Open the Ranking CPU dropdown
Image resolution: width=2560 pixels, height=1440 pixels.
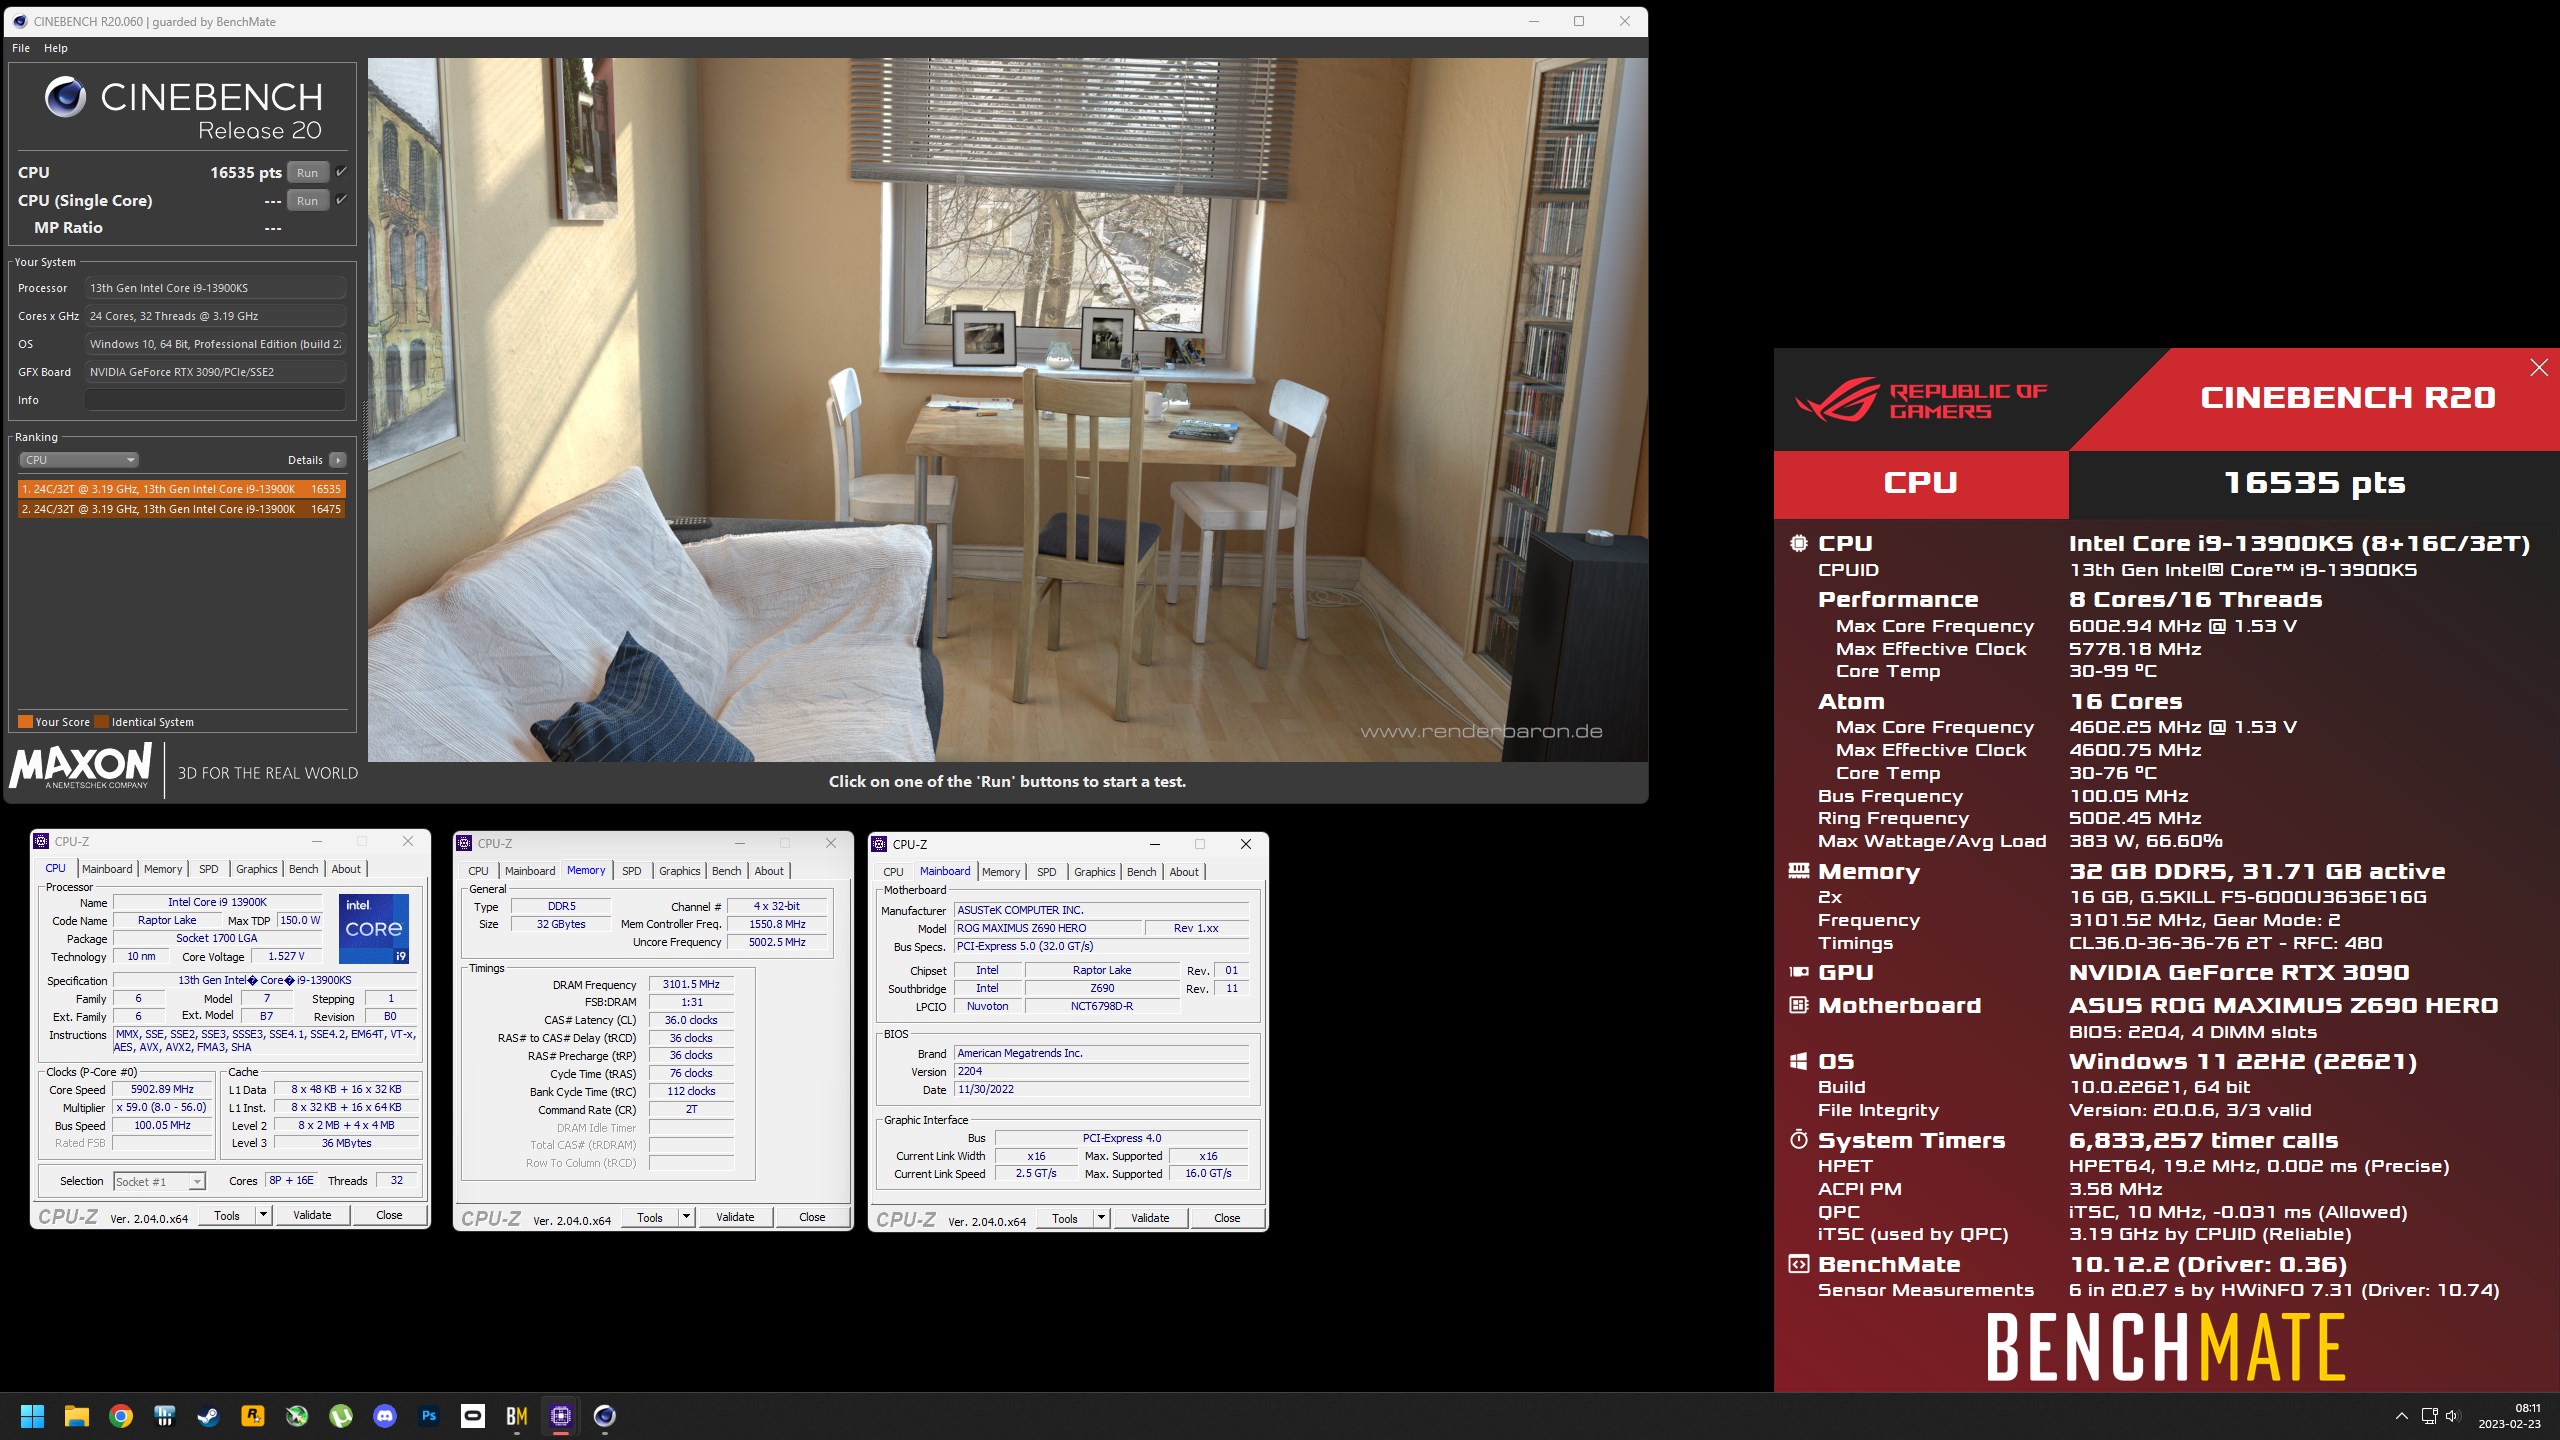78,460
